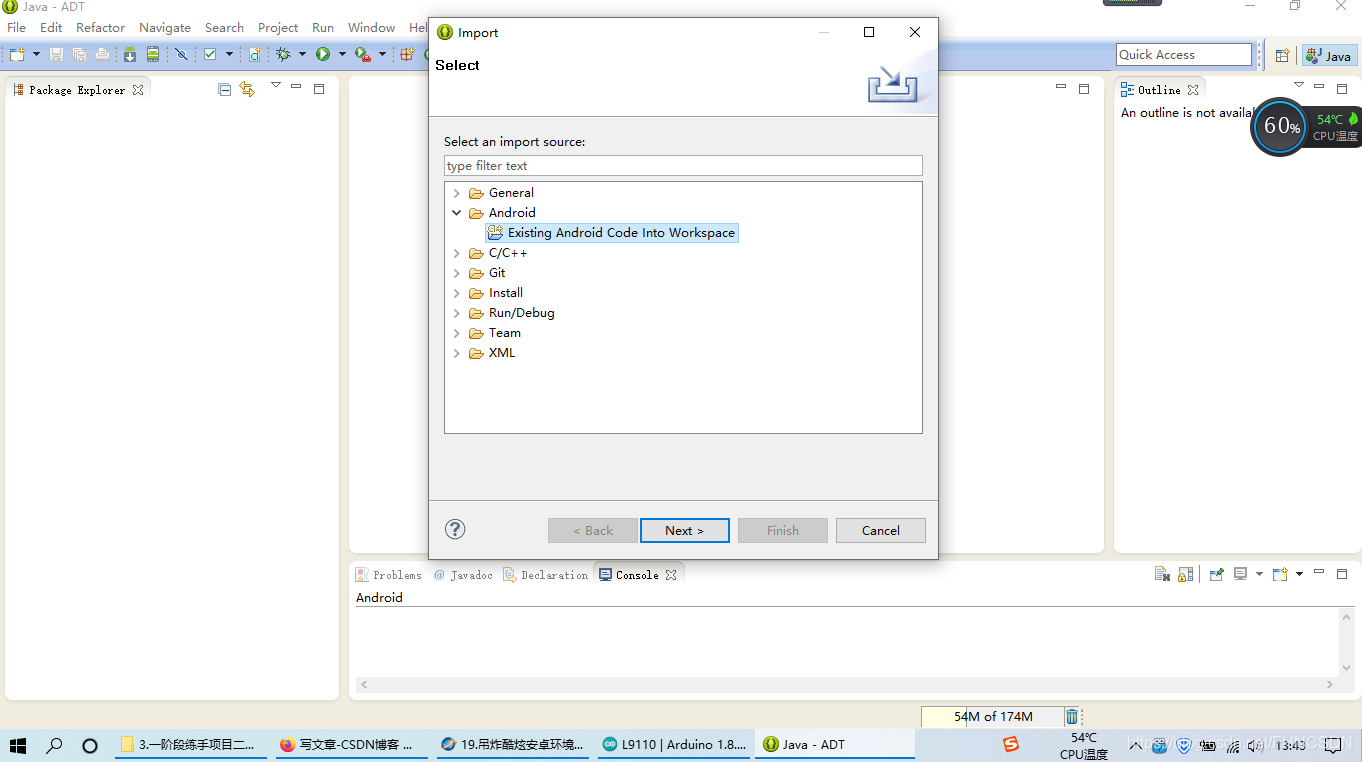This screenshot has width=1362, height=762.
Task: Open the Navigate menu
Action: 165,27
